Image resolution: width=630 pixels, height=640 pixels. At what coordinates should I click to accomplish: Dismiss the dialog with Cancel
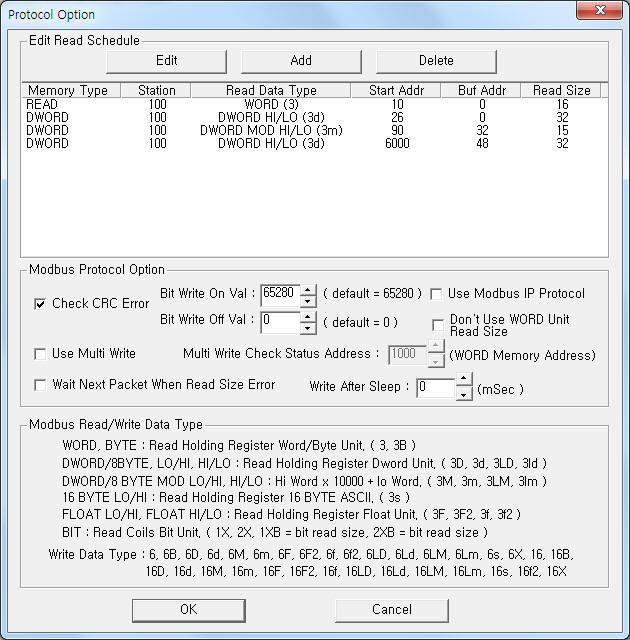[x=392, y=610]
